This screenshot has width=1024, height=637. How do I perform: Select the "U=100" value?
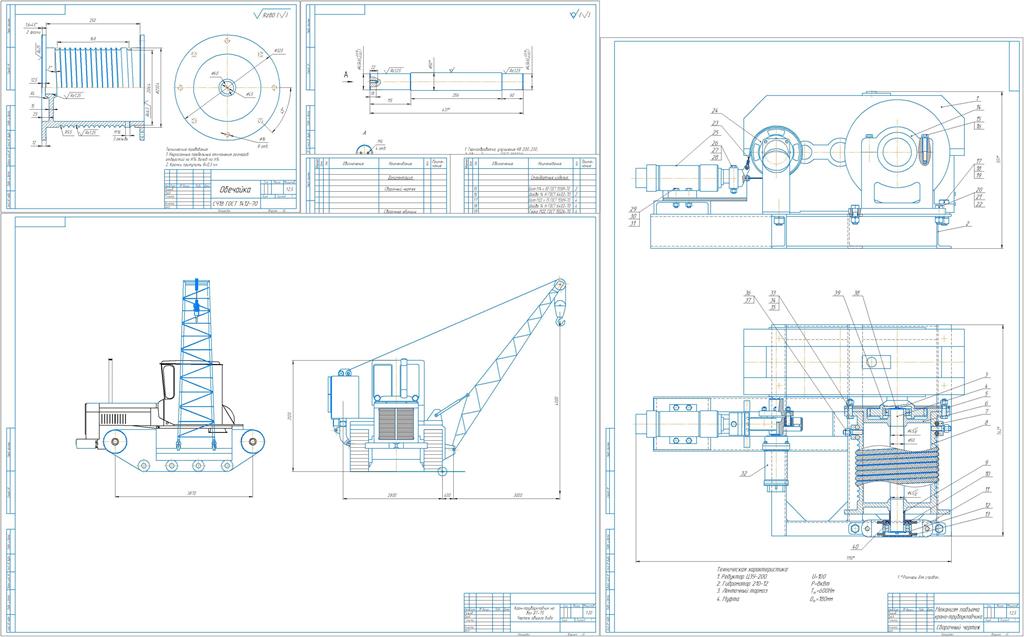pos(820,577)
